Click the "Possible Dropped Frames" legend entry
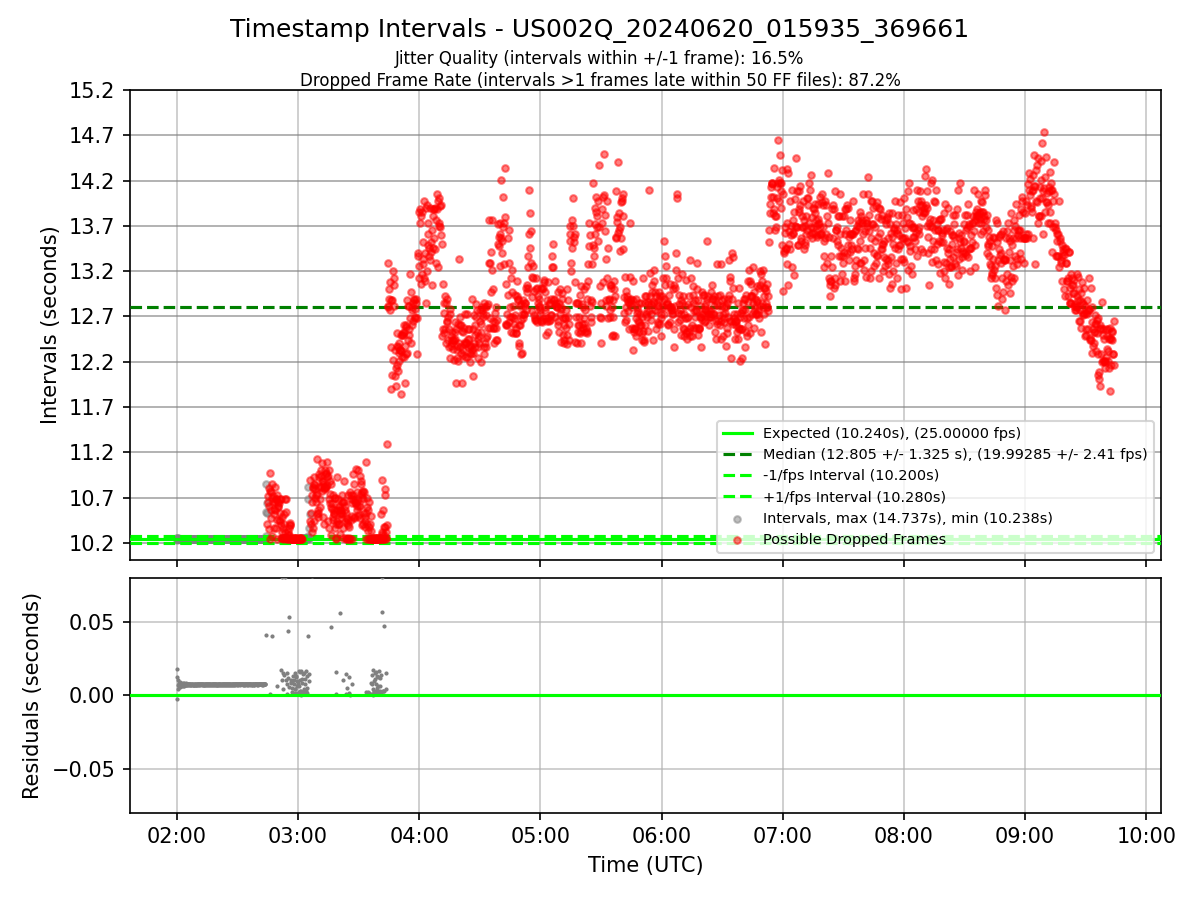This screenshot has height=900, width=1200. [854, 539]
